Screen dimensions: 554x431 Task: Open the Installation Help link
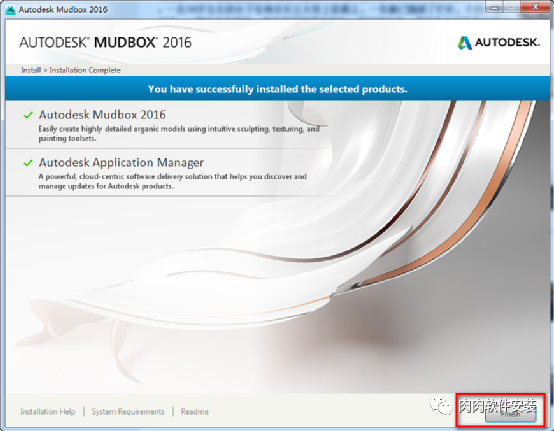coord(48,412)
